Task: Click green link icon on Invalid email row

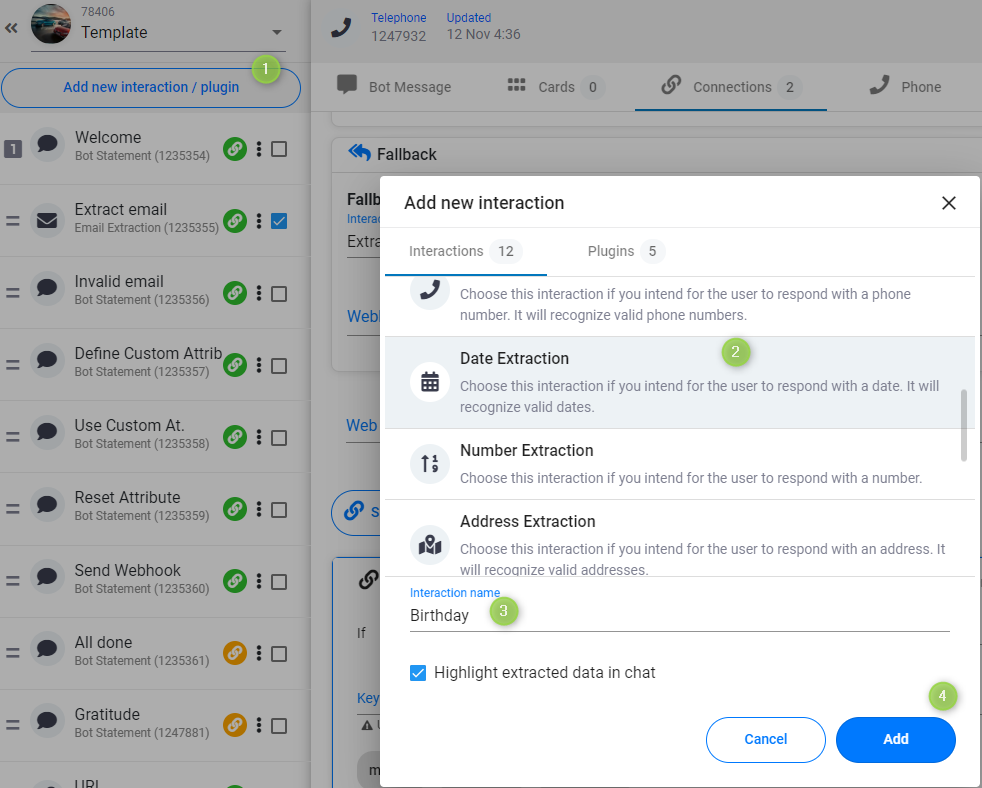Action: tap(235, 293)
